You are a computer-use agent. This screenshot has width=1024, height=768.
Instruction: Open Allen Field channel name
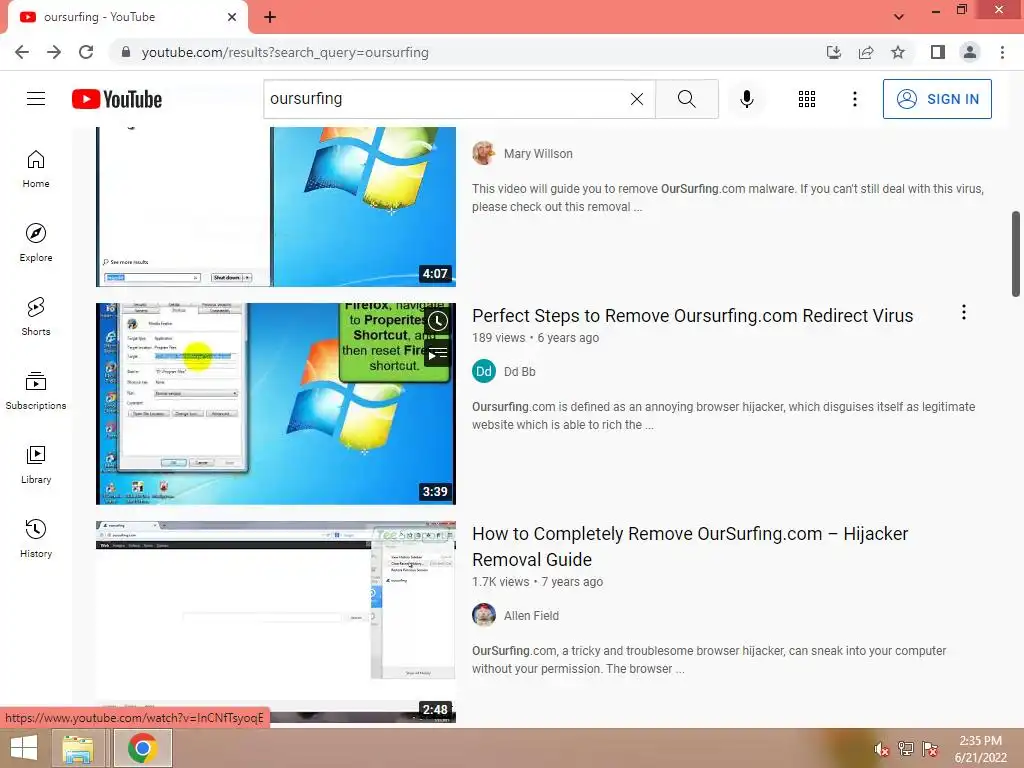tap(532, 615)
